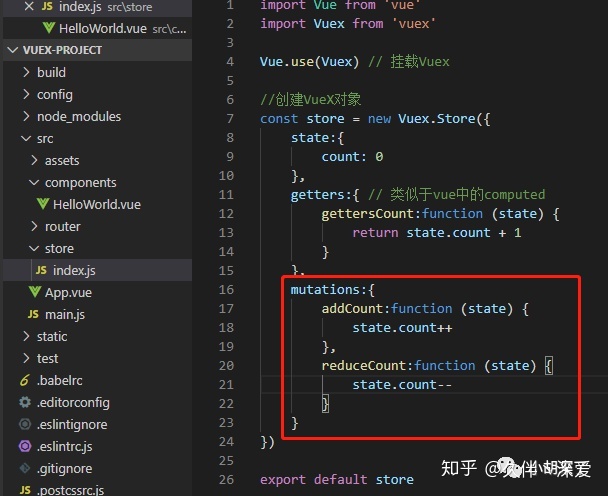Click the gear icon beside .editorconfig
The image size is (608, 496).
(x=25, y=402)
